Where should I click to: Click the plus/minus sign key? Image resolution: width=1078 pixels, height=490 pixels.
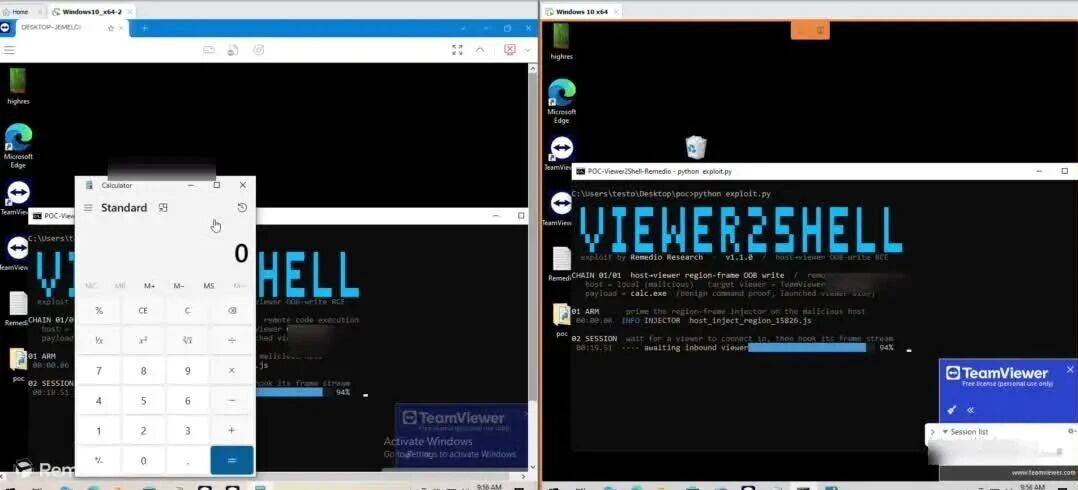tap(99, 460)
